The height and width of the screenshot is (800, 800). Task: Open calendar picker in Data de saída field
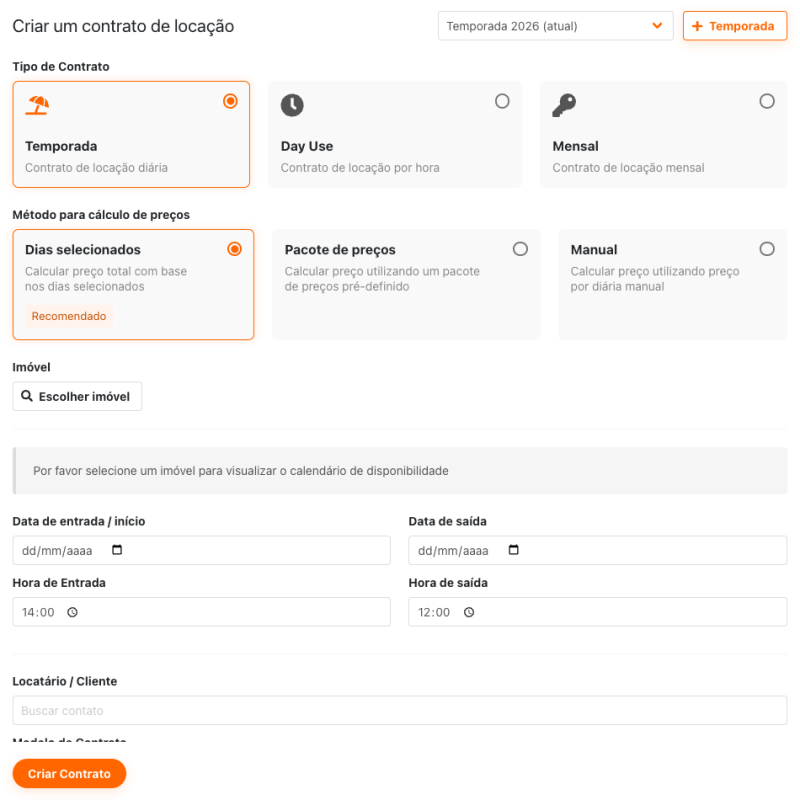tap(513, 550)
